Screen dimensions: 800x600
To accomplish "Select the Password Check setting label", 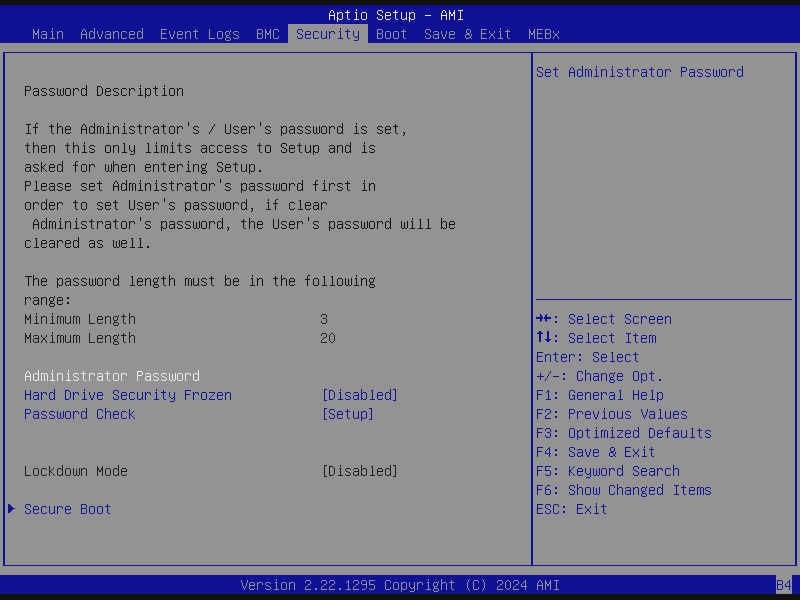I will (x=79, y=414).
